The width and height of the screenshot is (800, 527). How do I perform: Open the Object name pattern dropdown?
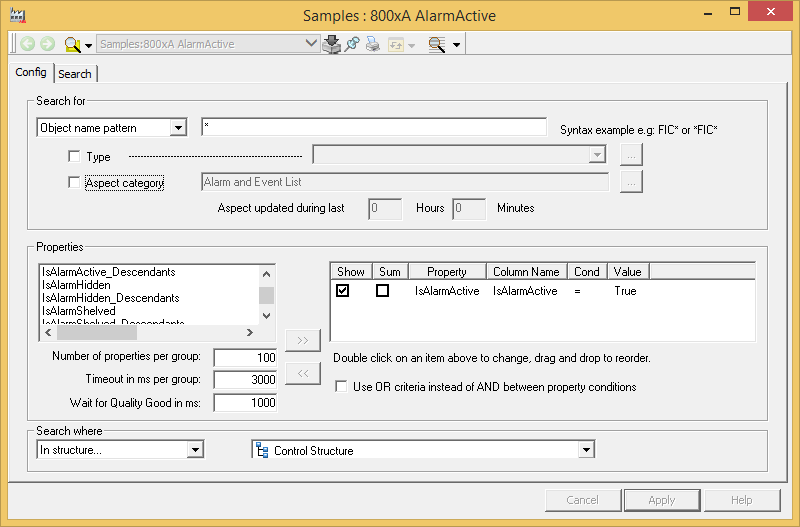tap(178, 128)
